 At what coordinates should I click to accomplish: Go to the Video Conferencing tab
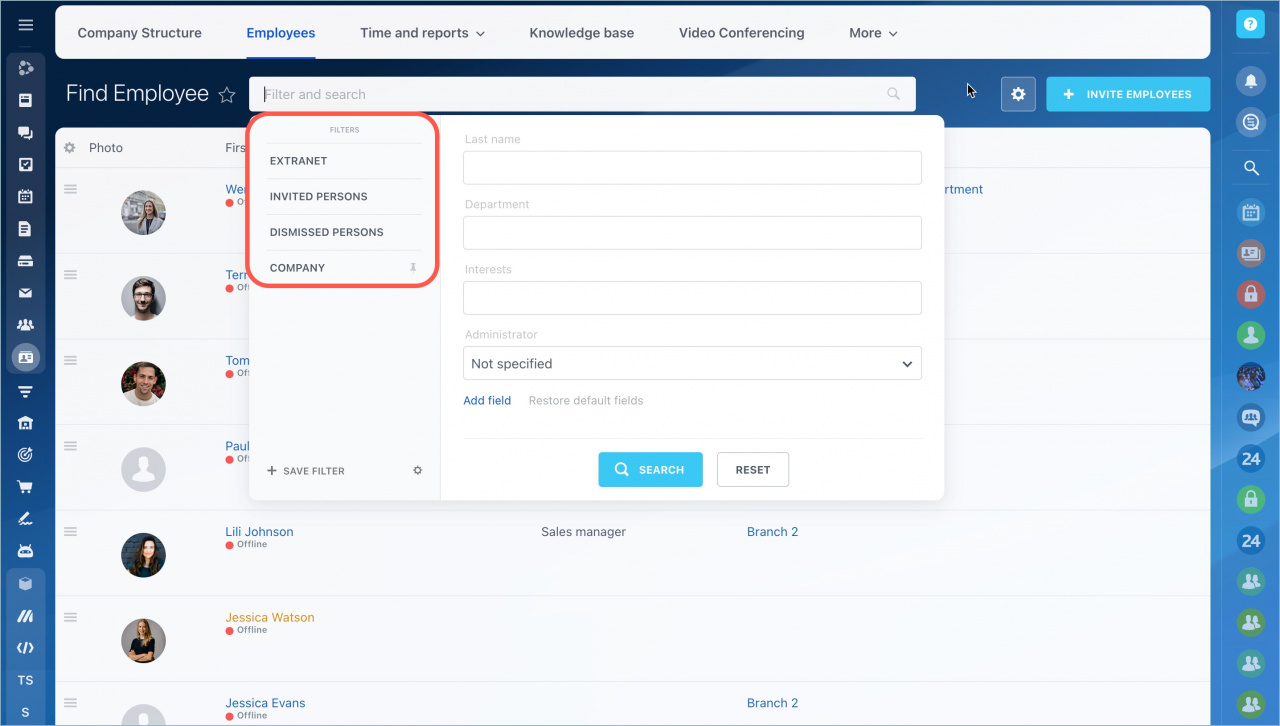[742, 33]
